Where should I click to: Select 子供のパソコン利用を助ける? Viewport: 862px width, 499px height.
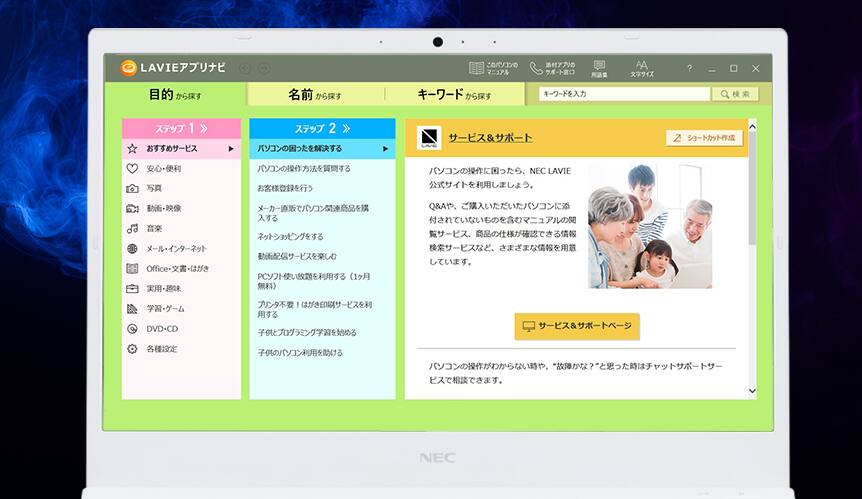(300, 352)
